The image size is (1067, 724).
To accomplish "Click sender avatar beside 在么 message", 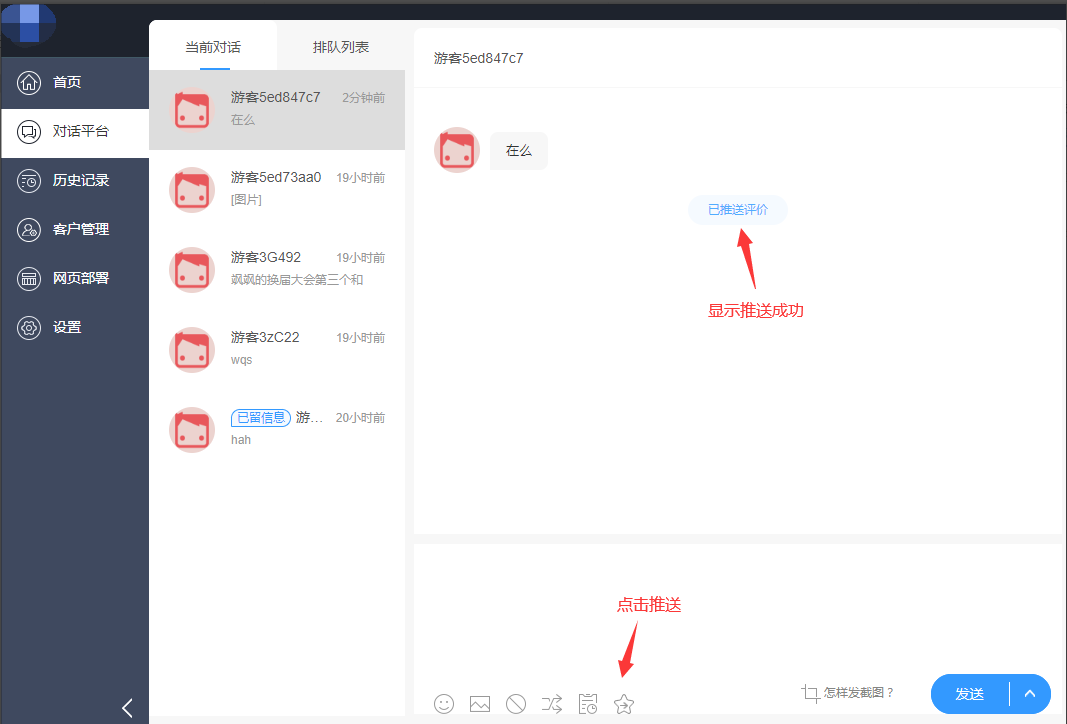I will 457,150.
